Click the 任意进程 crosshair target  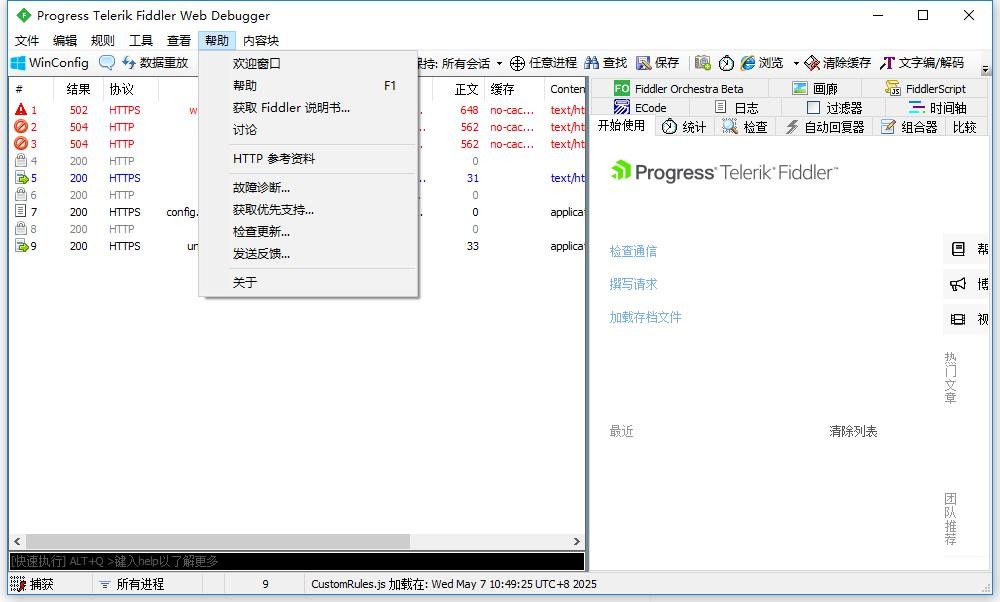[543, 62]
